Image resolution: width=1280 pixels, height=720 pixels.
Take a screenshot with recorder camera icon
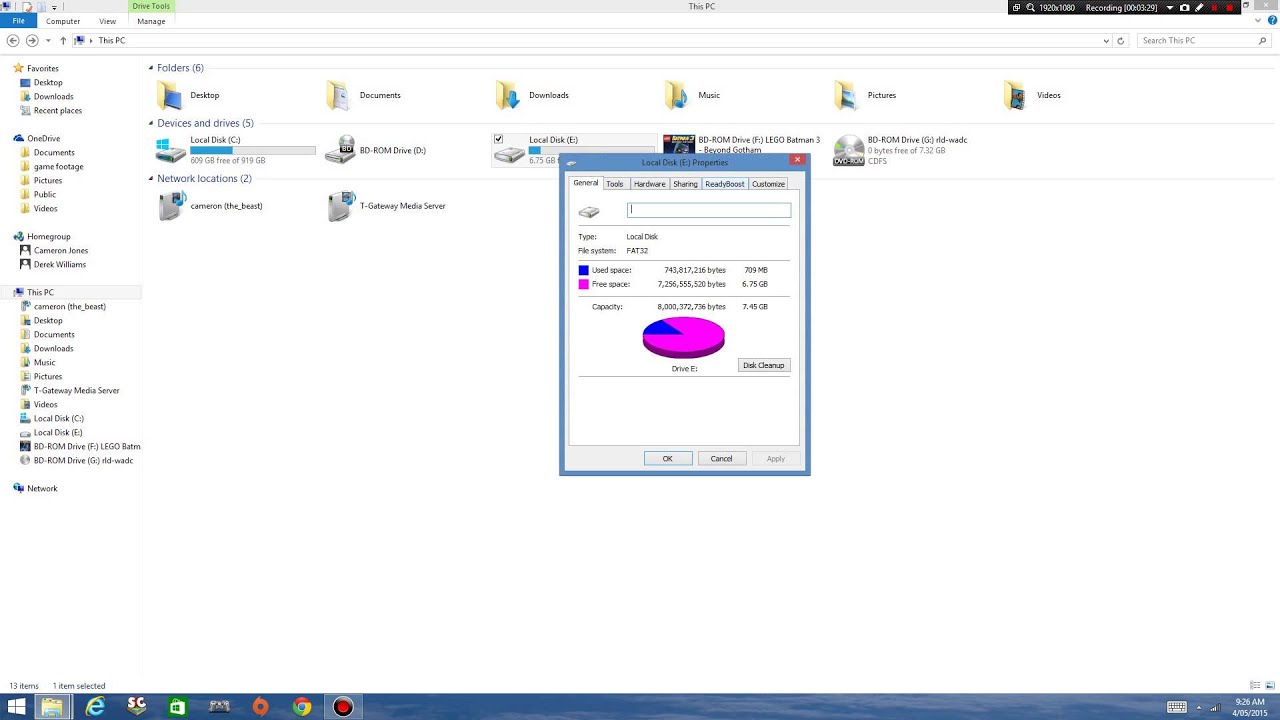1185,7
